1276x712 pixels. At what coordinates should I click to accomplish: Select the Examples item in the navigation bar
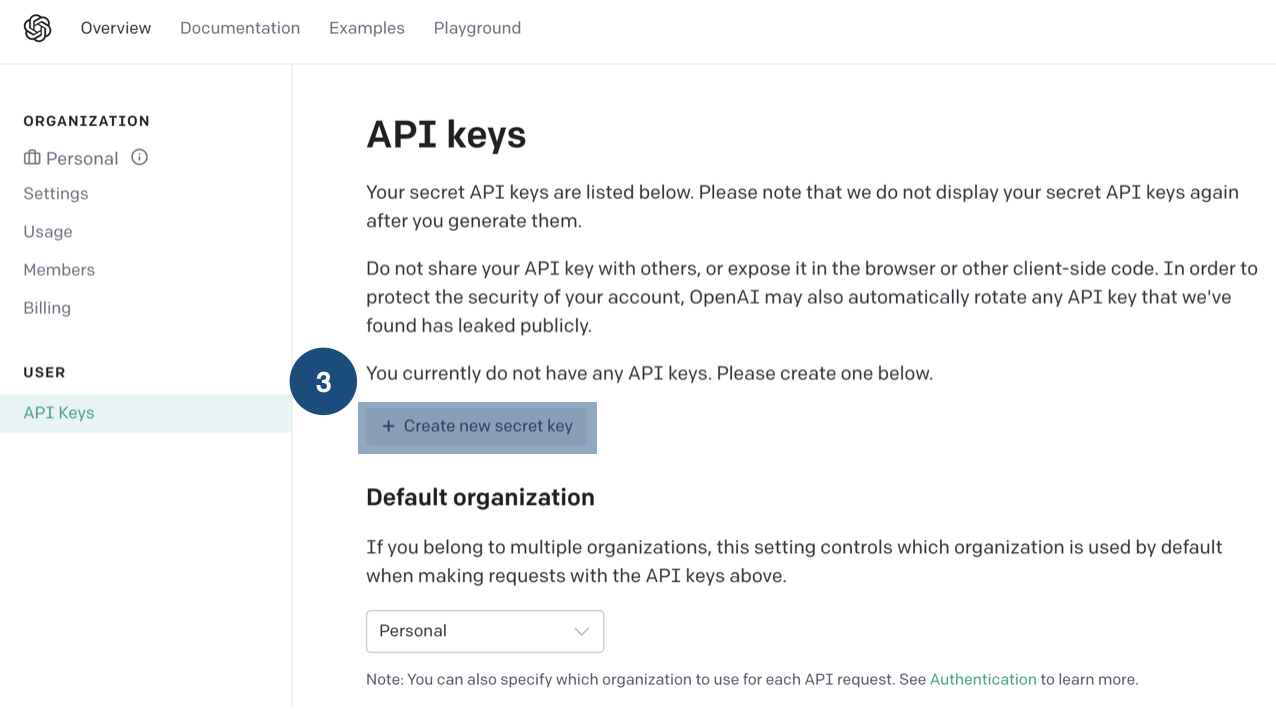pyautogui.click(x=366, y=28)
